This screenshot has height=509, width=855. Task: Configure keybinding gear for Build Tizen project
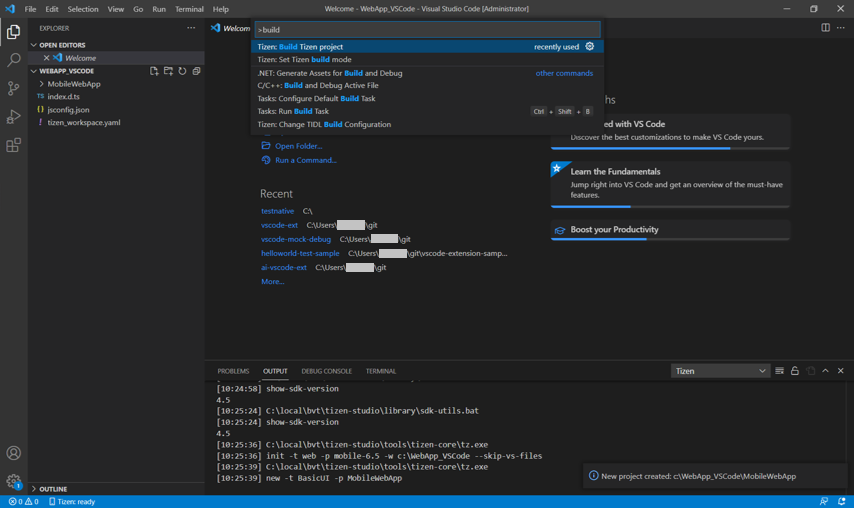click(590, 46)
